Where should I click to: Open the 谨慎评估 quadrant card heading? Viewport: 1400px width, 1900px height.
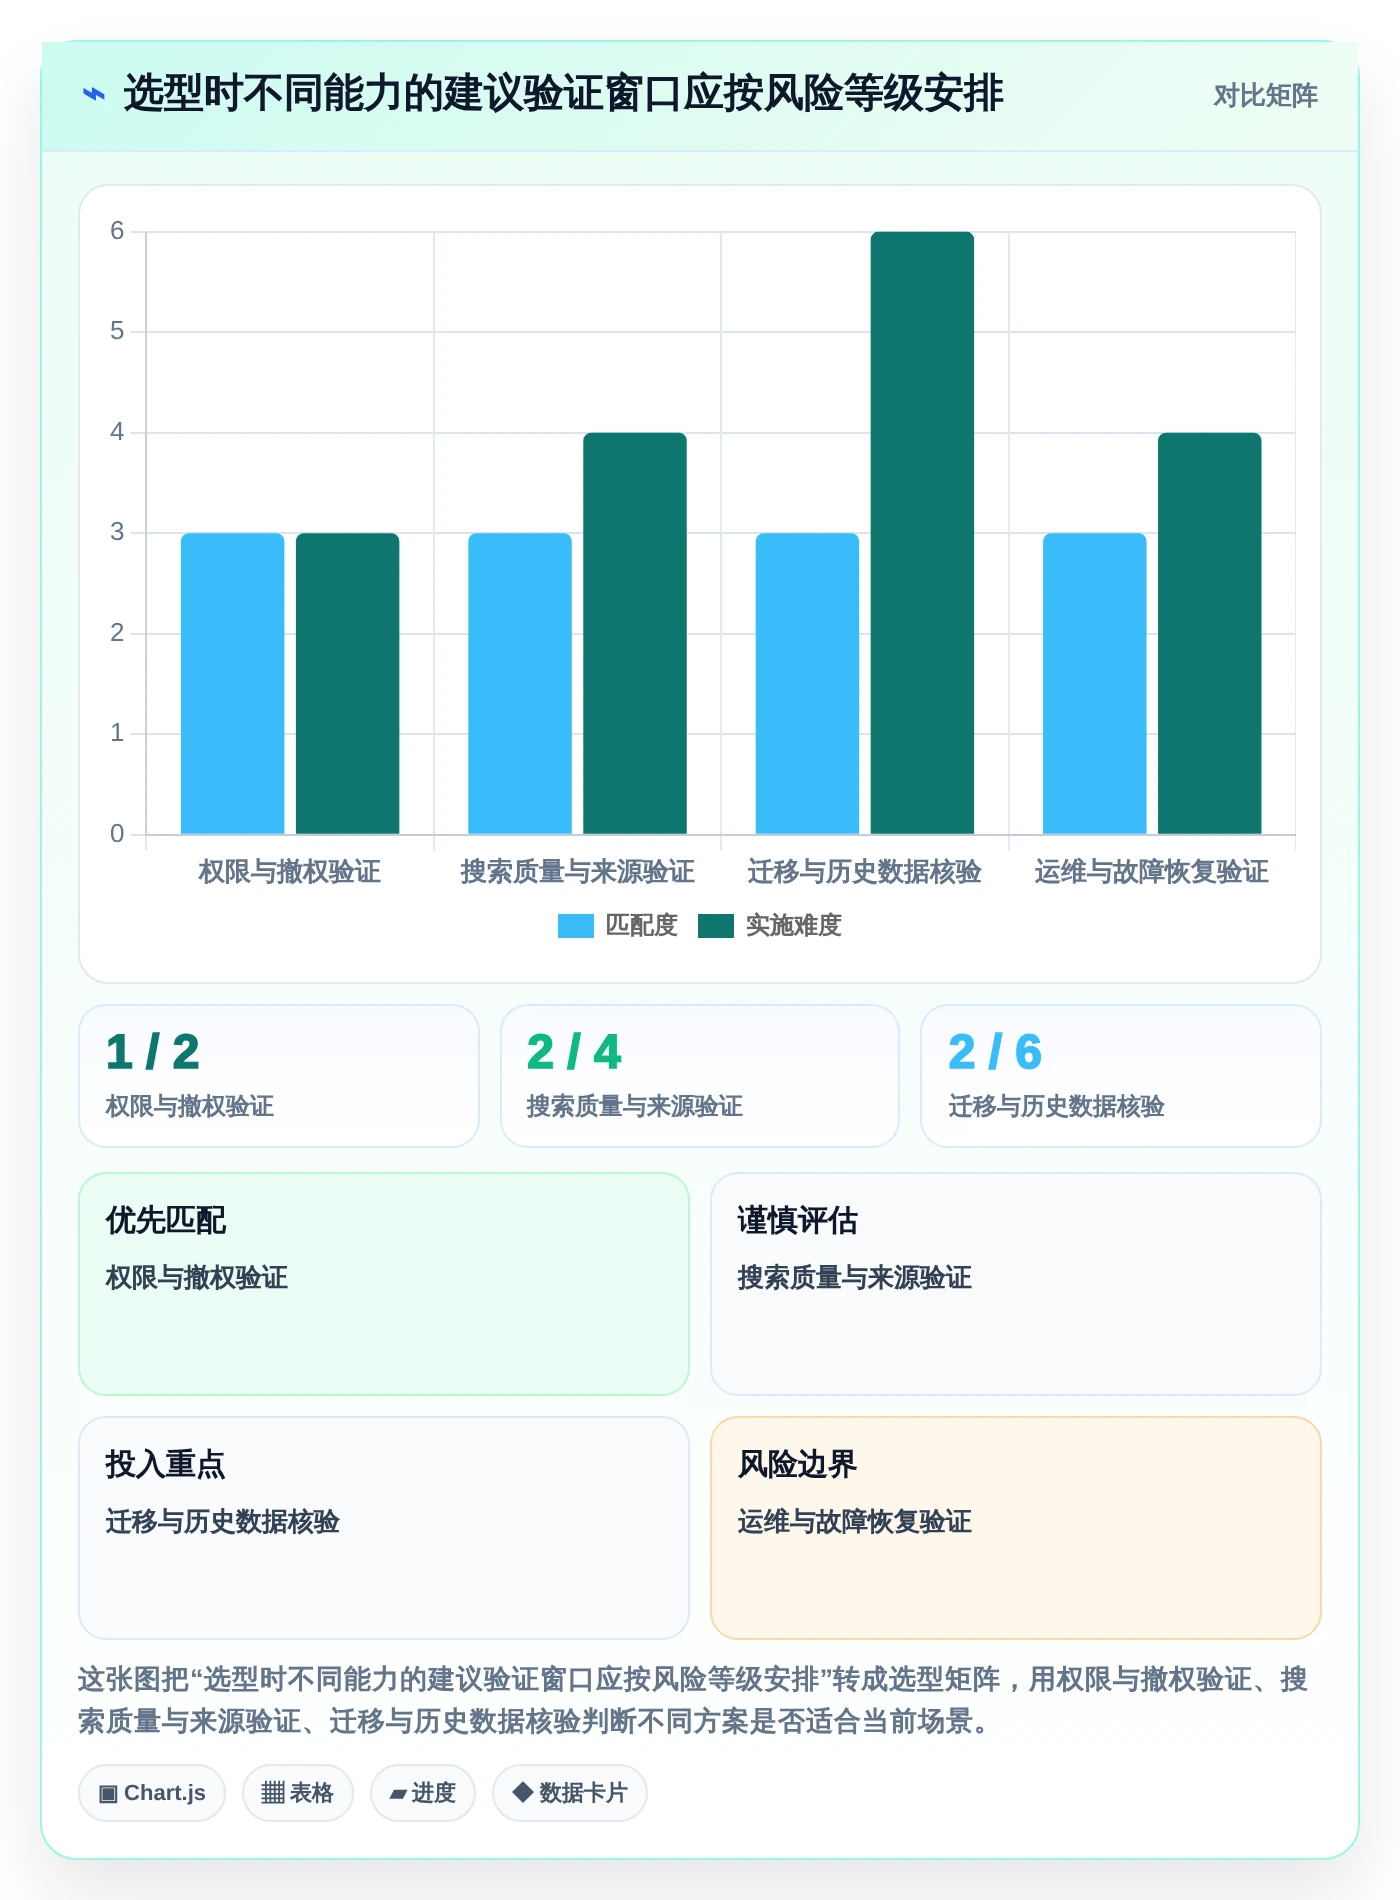[x=797, y=1221]
